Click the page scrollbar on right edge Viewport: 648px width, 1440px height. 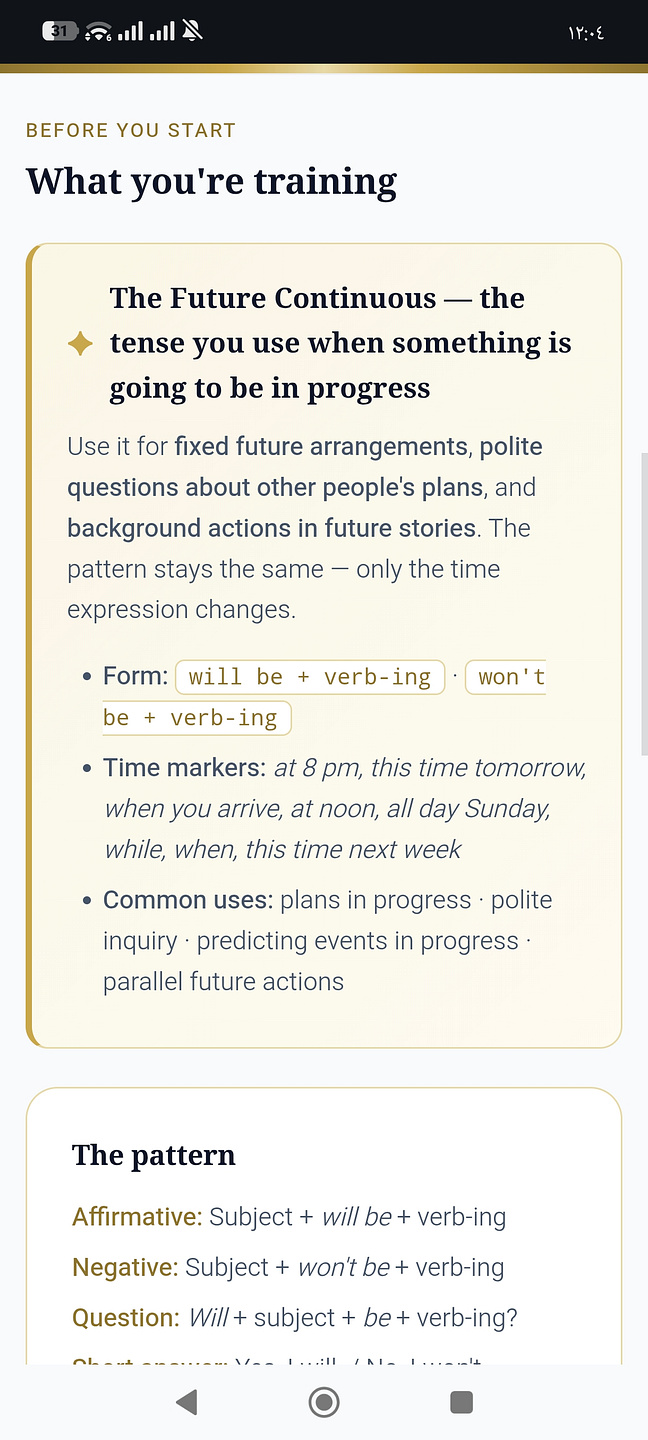pyautogui.click(x=643, y=604)
